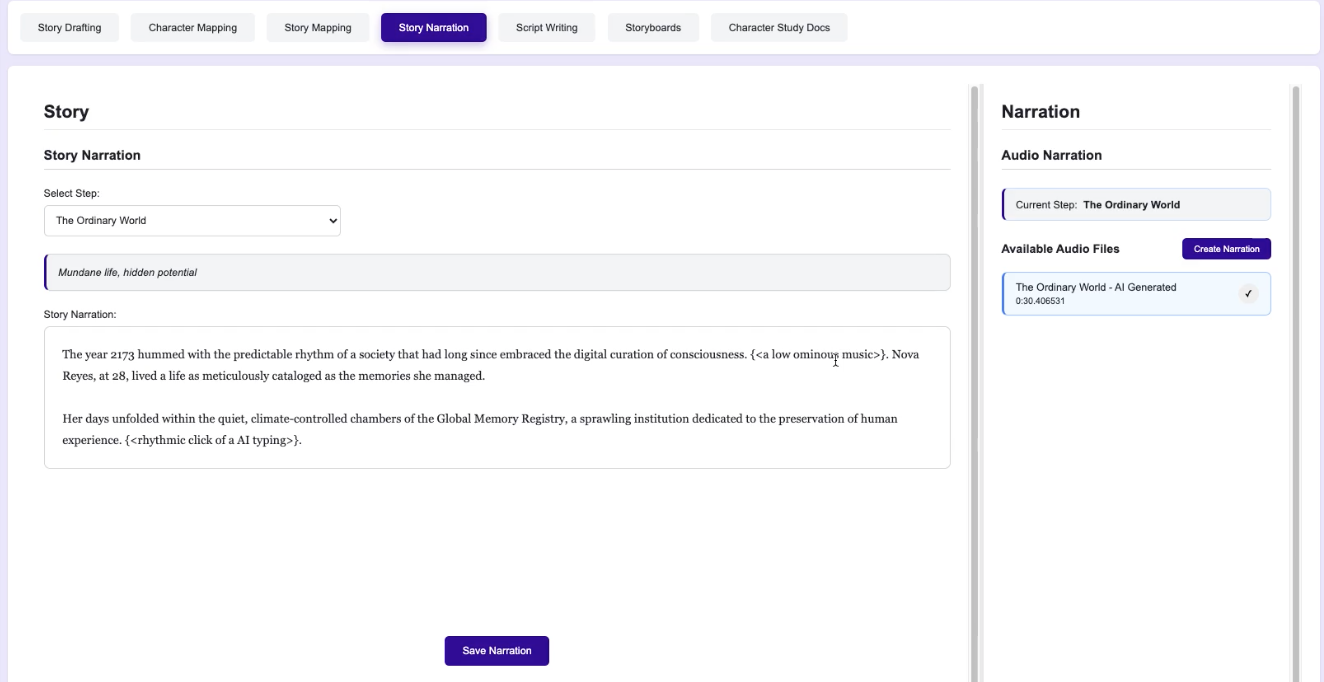Click the checkmark icon on the audio file
The height and width of the screenshot is (682, 1324).
[x=1248, y=294]
